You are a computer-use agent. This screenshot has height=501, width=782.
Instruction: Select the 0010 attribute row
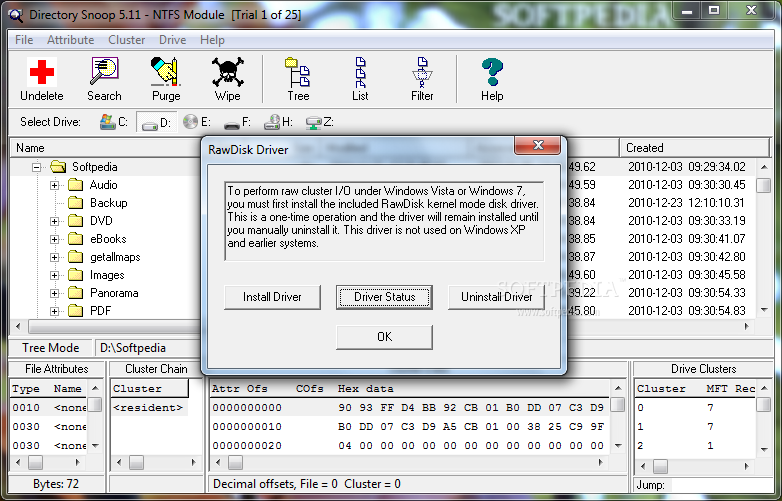(49, 408)
